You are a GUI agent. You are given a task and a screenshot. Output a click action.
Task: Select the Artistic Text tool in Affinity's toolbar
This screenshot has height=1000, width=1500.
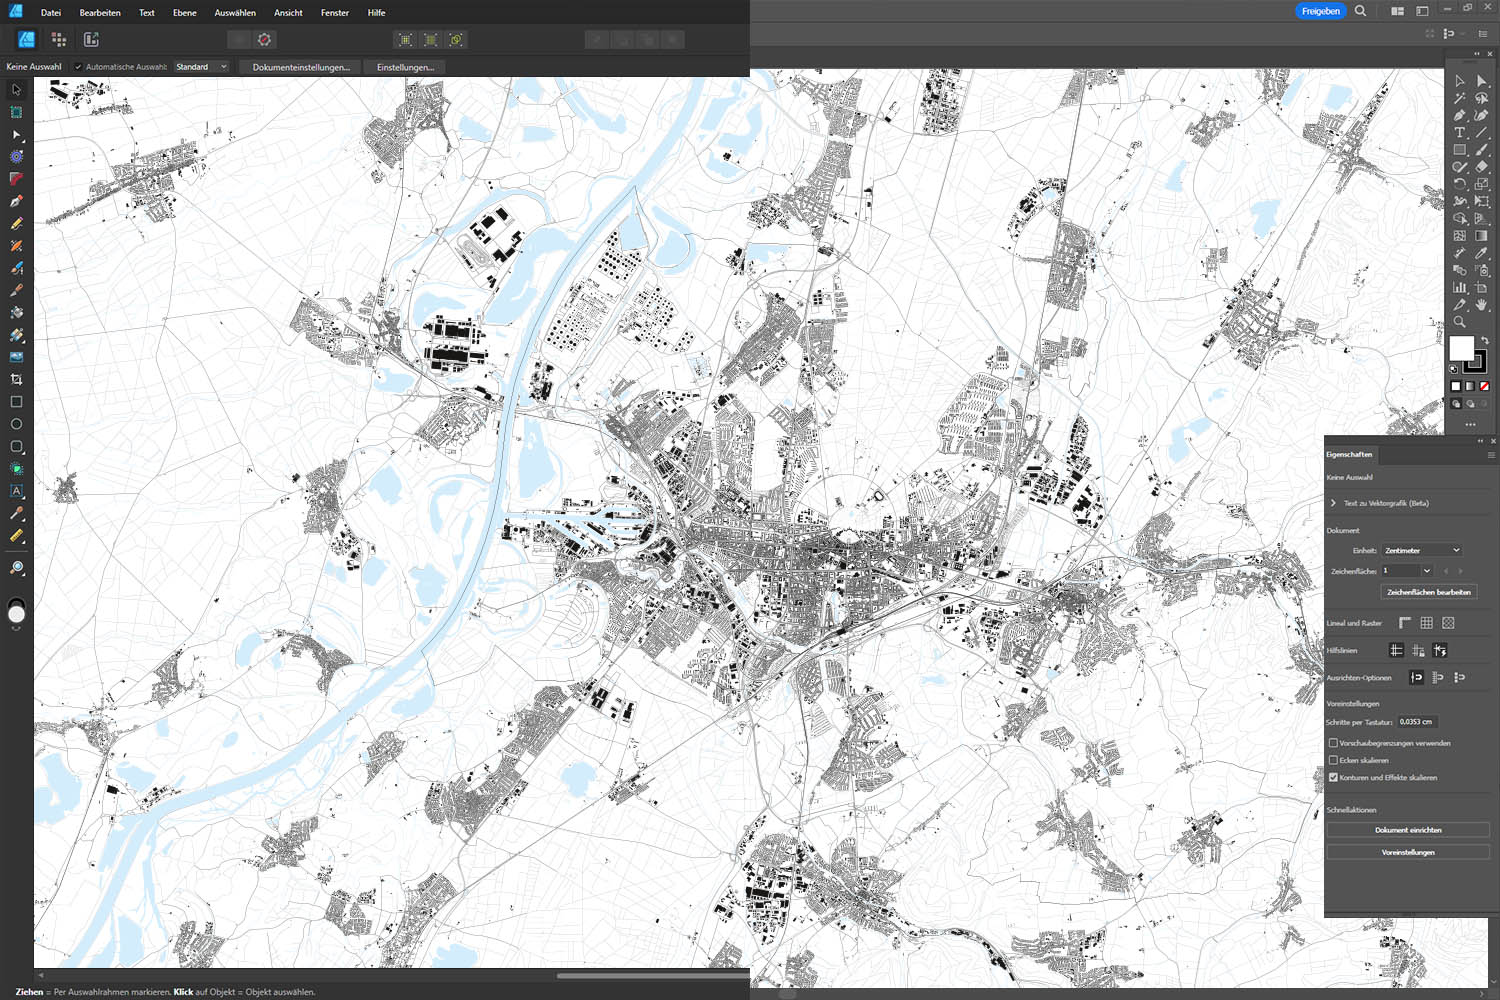[16, 491]
